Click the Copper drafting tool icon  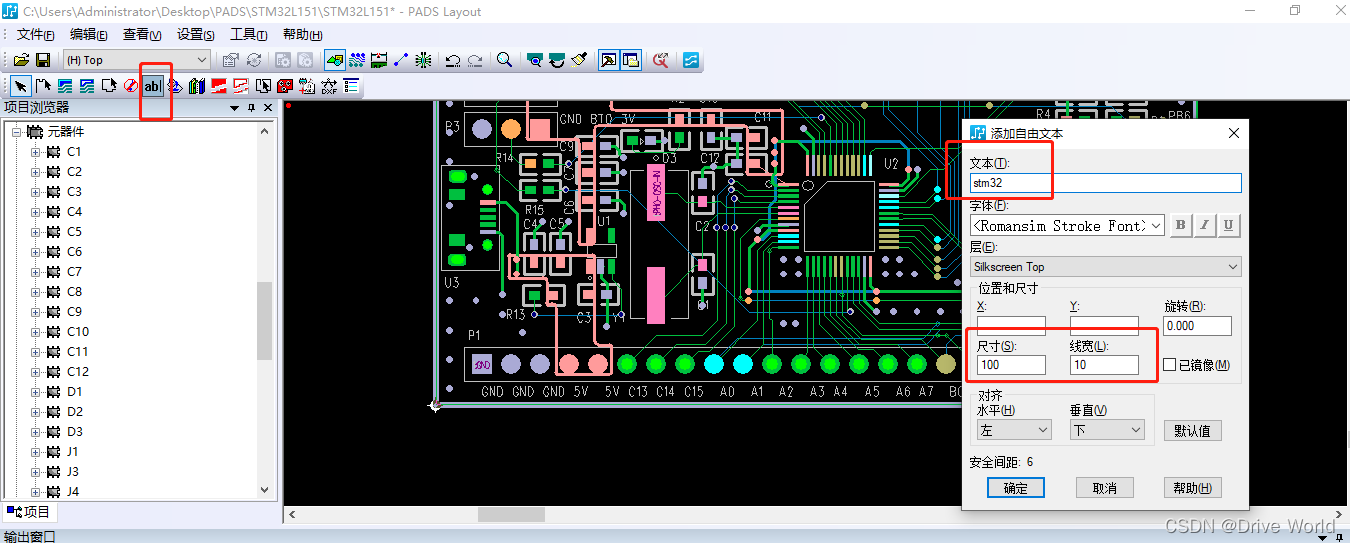(x=65, y=86)
